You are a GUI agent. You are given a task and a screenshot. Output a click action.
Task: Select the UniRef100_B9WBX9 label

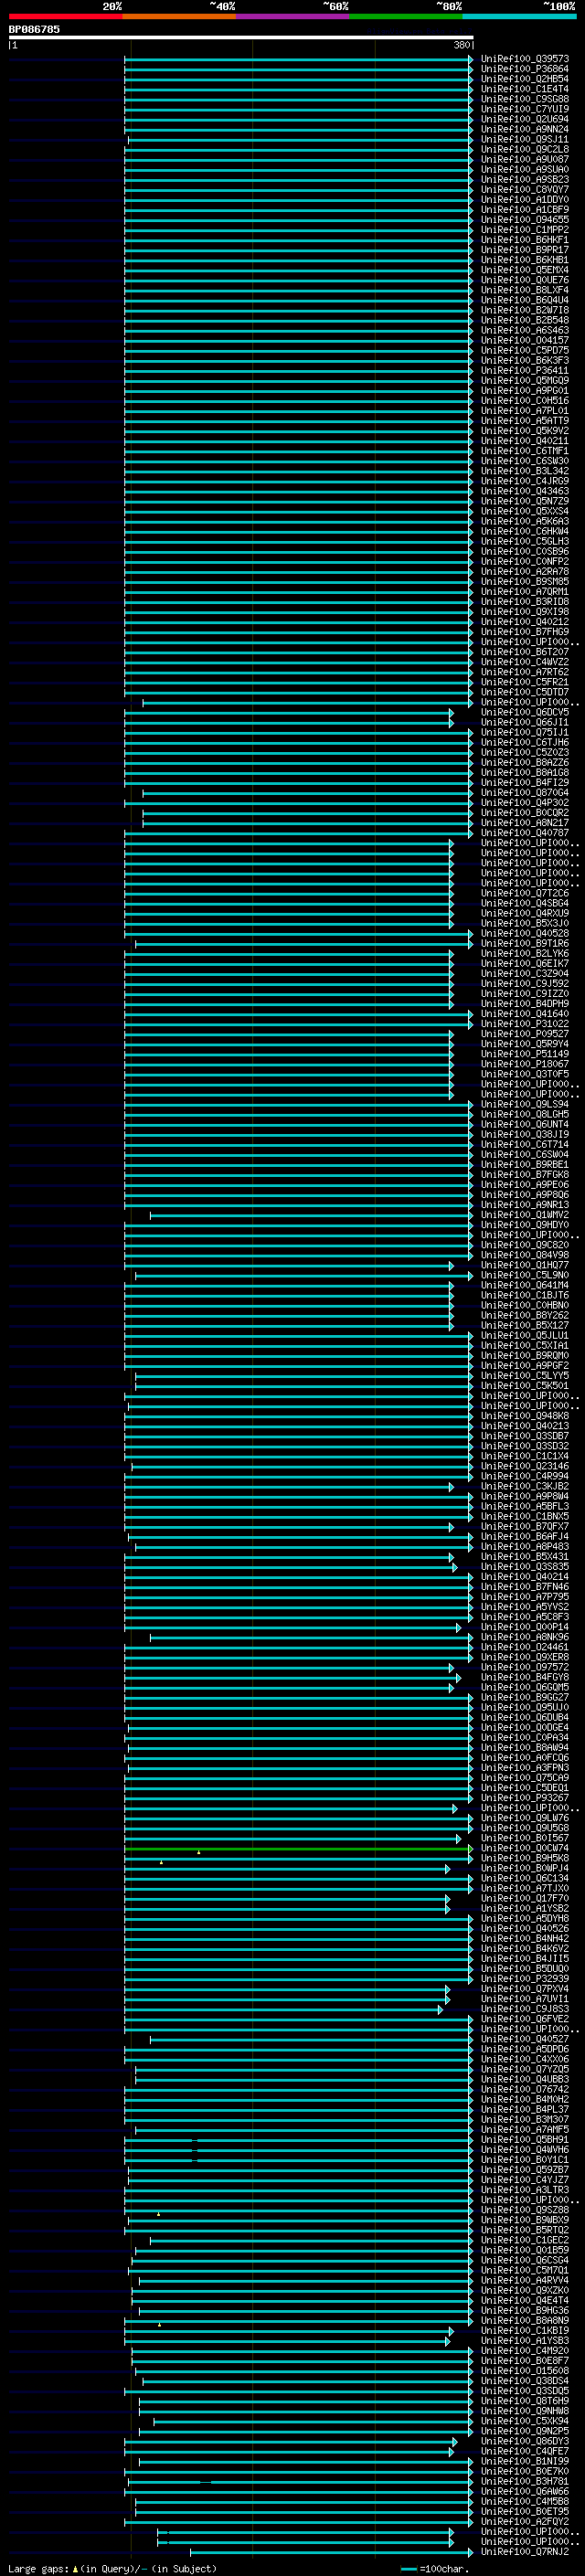pos(525,2220)
